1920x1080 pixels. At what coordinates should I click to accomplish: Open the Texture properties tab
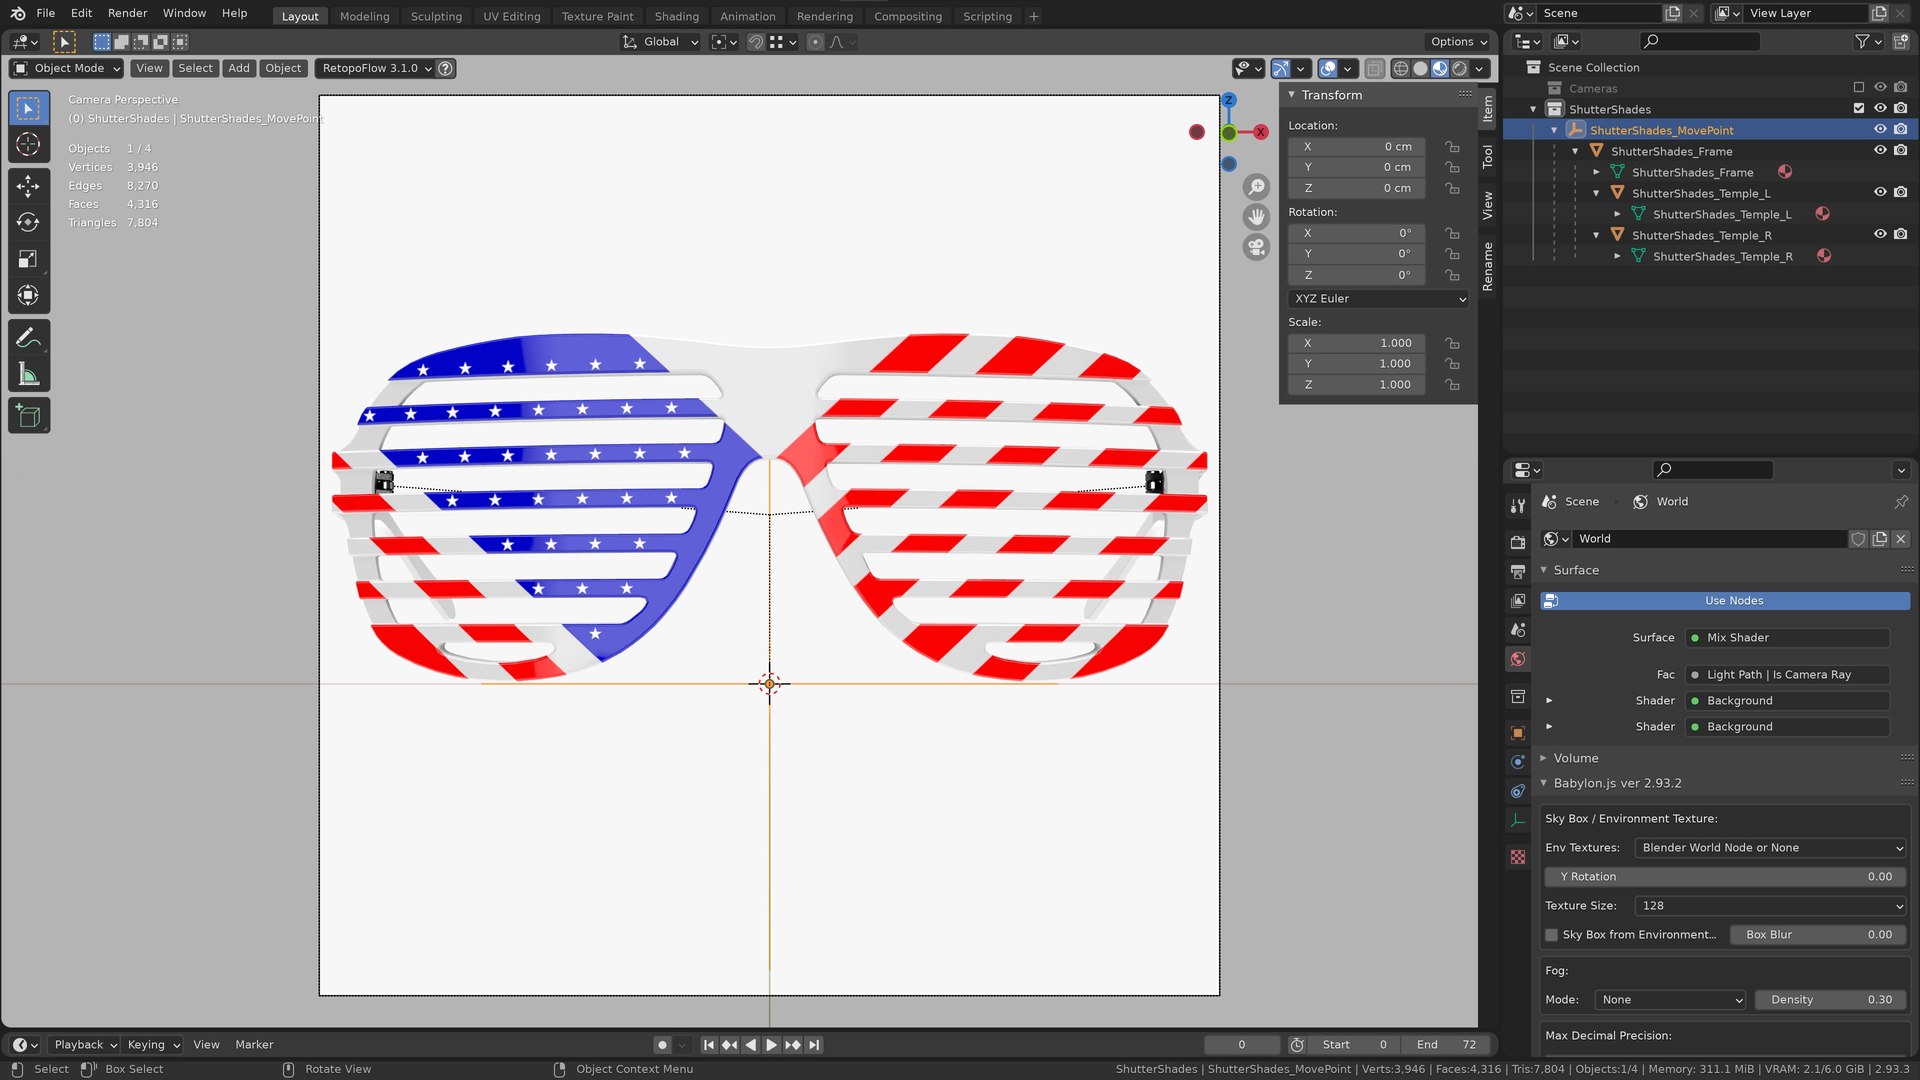pyautogui.click(x=1518, y=857)
